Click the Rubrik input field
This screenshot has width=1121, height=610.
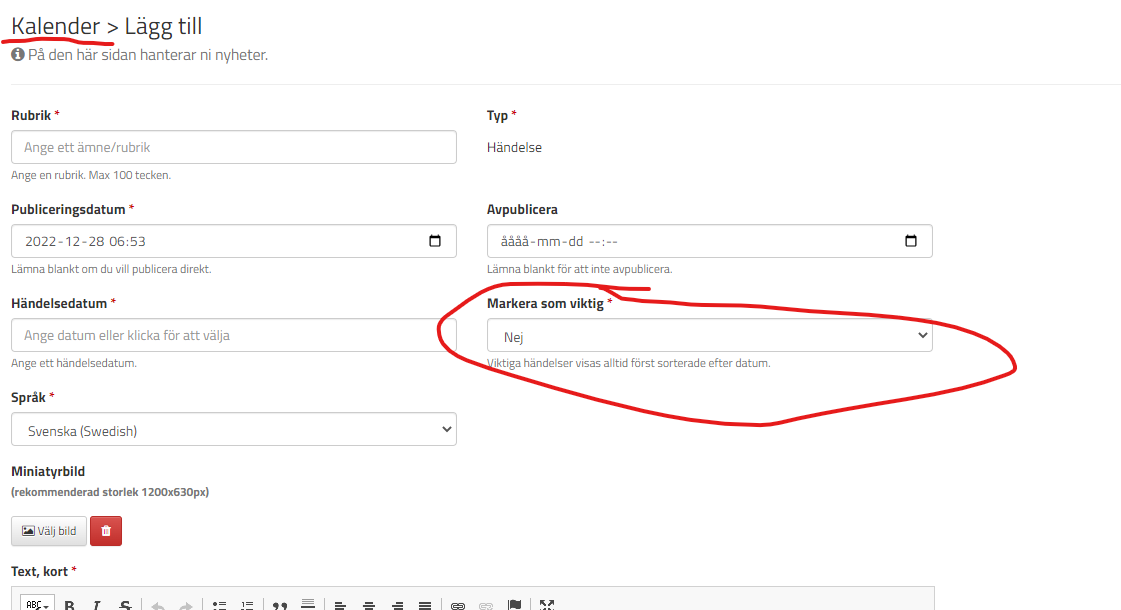click(233, 147)
